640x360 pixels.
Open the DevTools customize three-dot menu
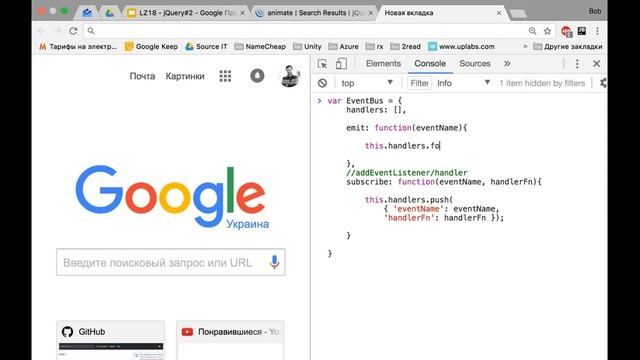577,64
